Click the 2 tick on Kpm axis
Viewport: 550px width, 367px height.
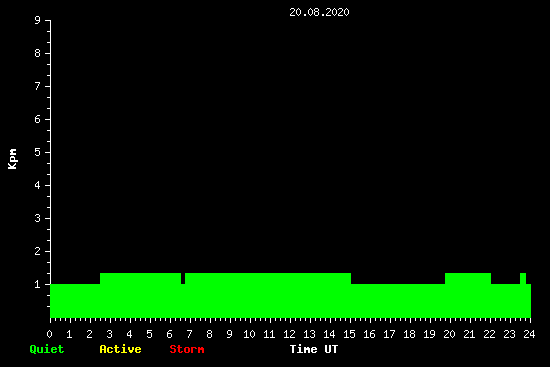coord(38,251)
